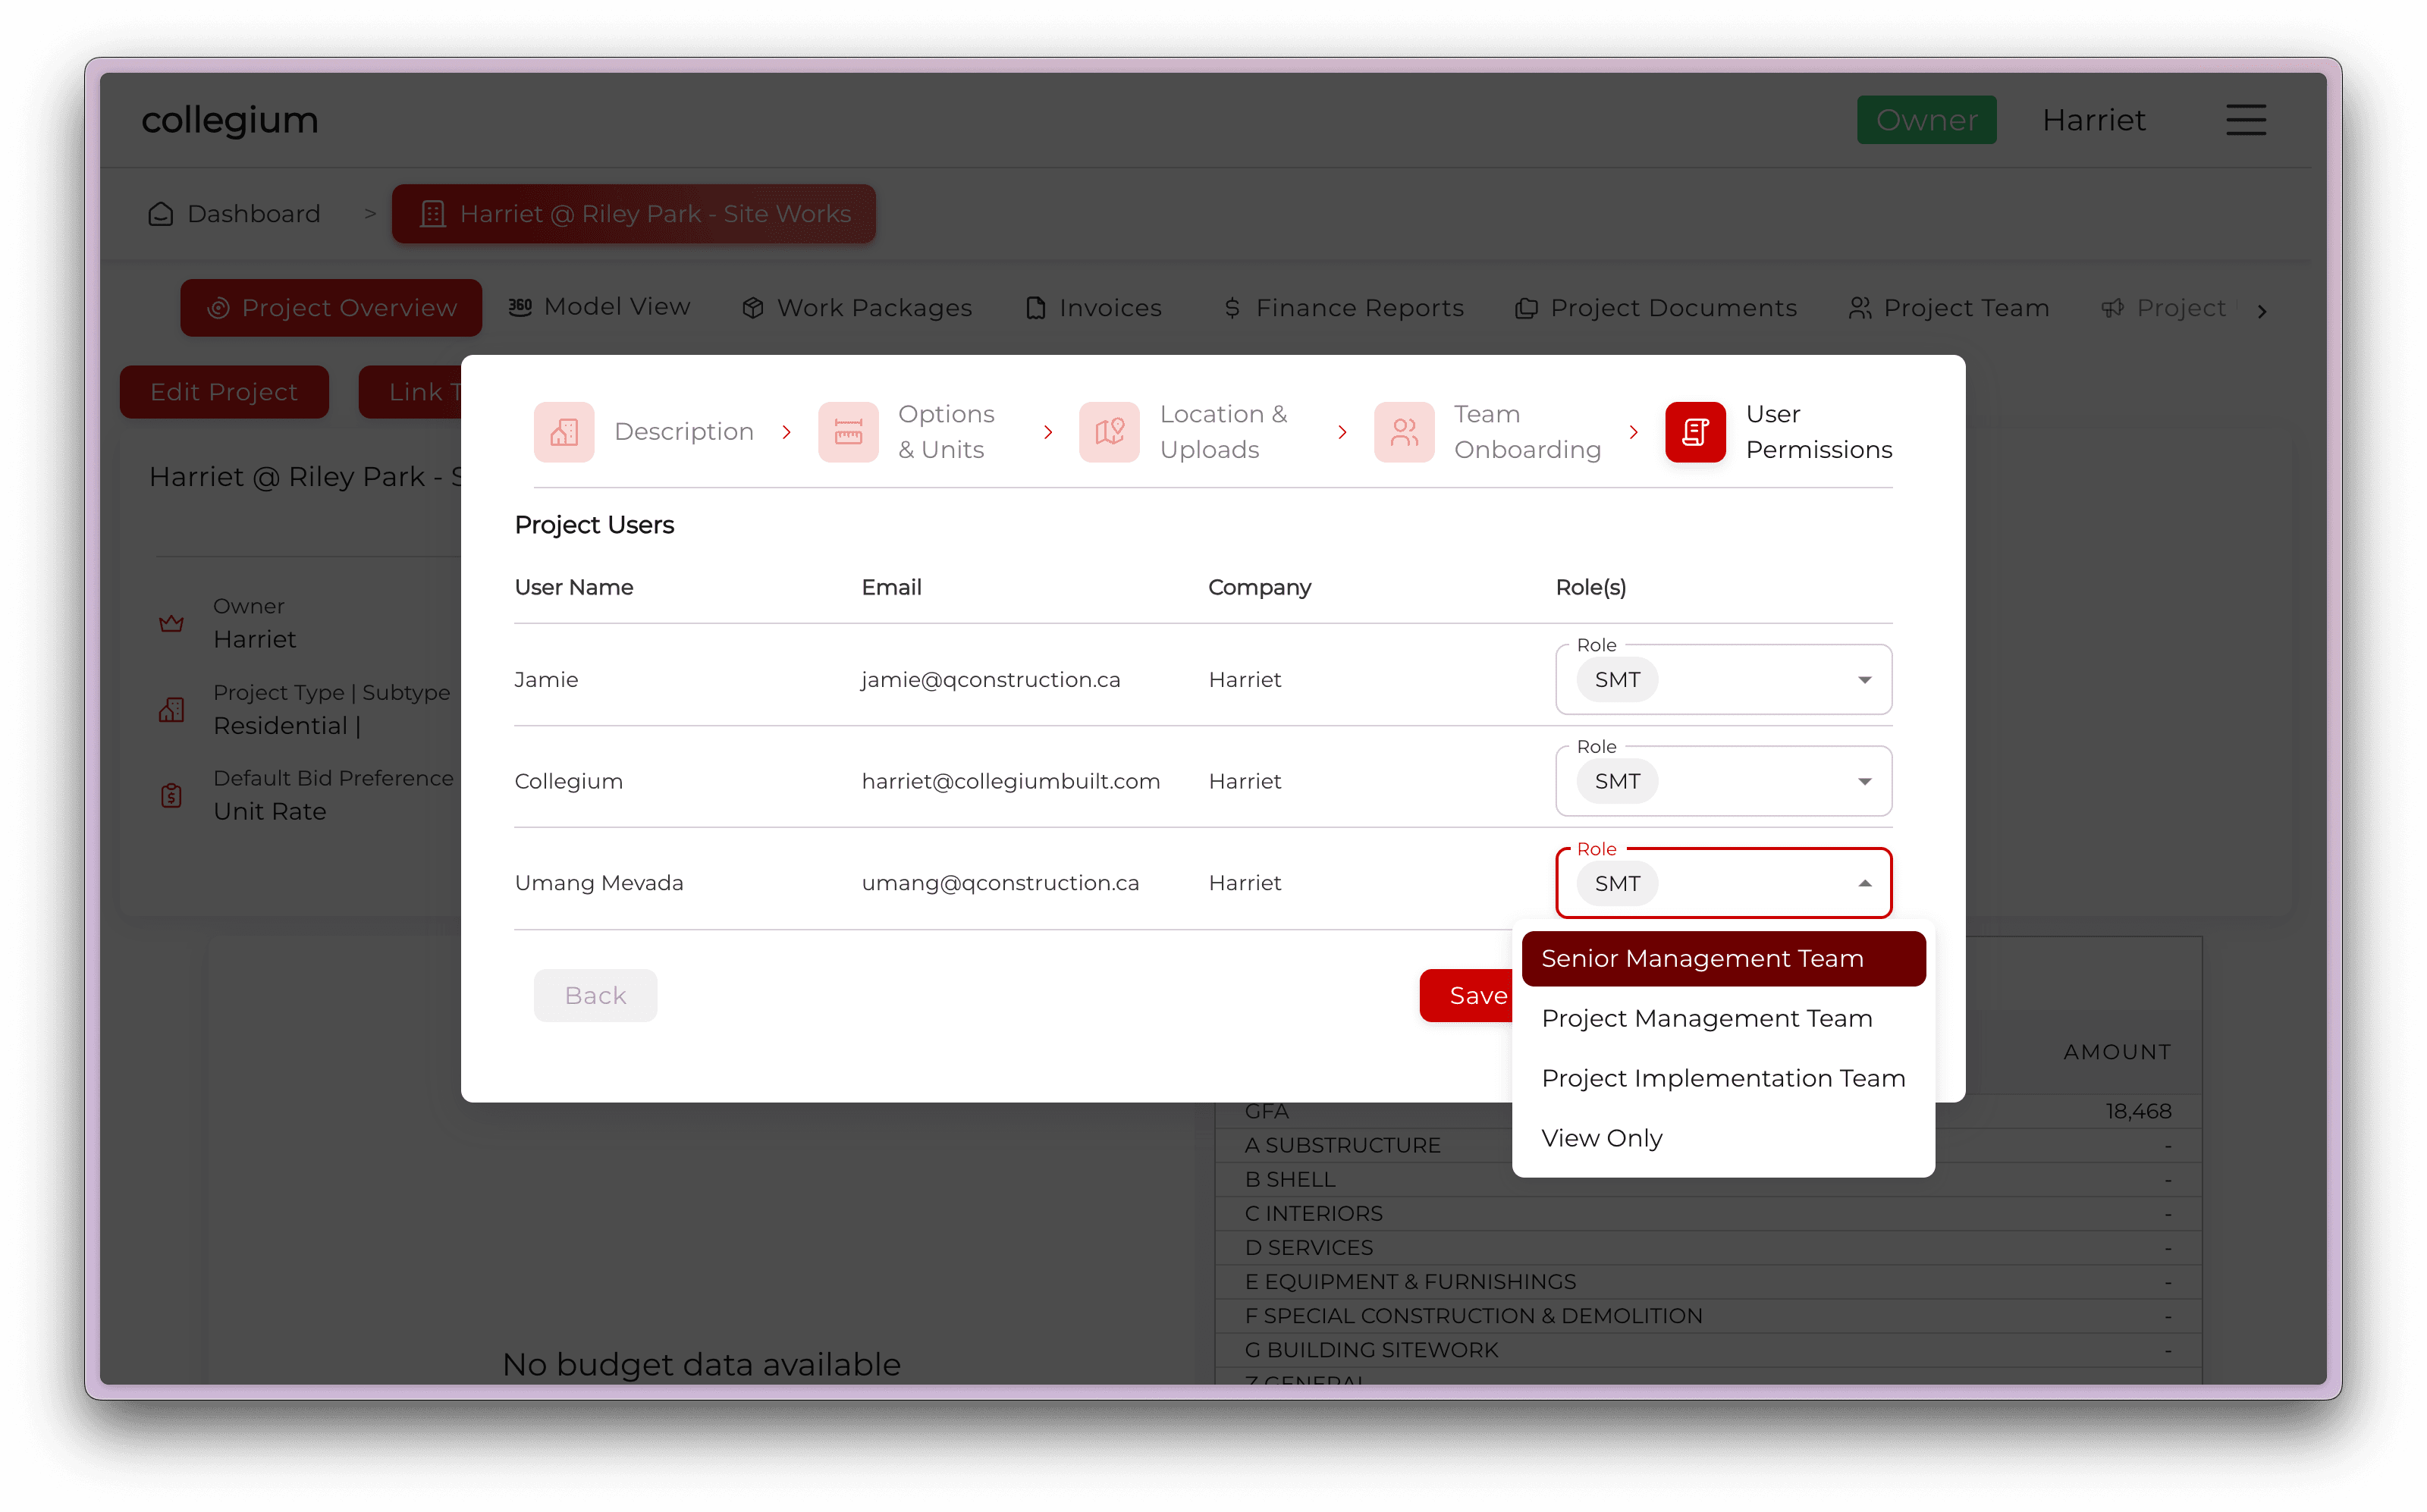Viewport: 2427px width, 1512px height.
Task: Open Jamie's Role dropdown
Action: (x=1864, y=680)
